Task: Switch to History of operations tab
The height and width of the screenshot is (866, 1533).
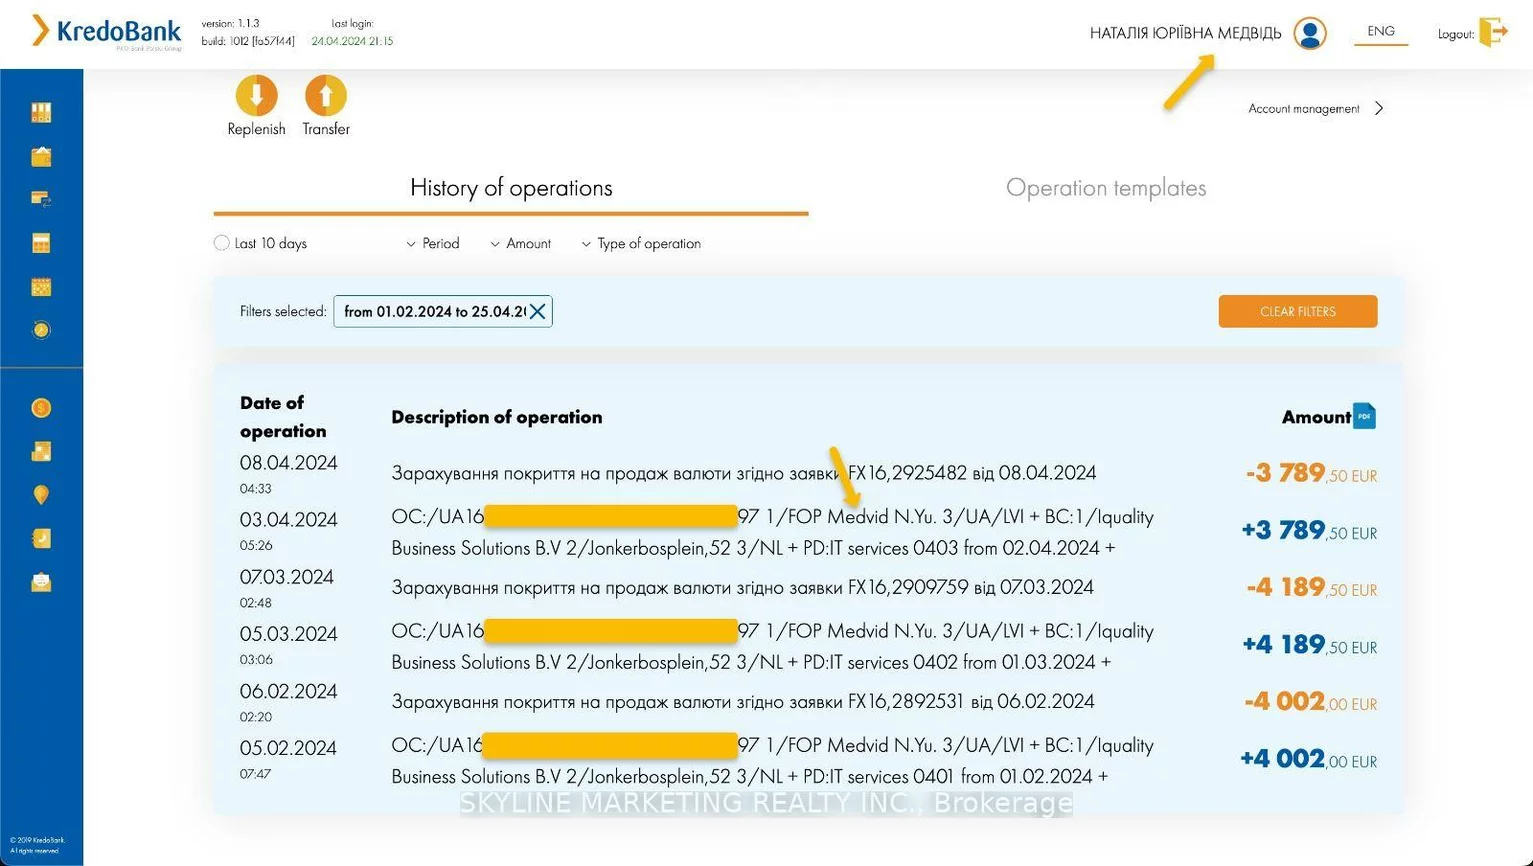Action: pos(511,188)
